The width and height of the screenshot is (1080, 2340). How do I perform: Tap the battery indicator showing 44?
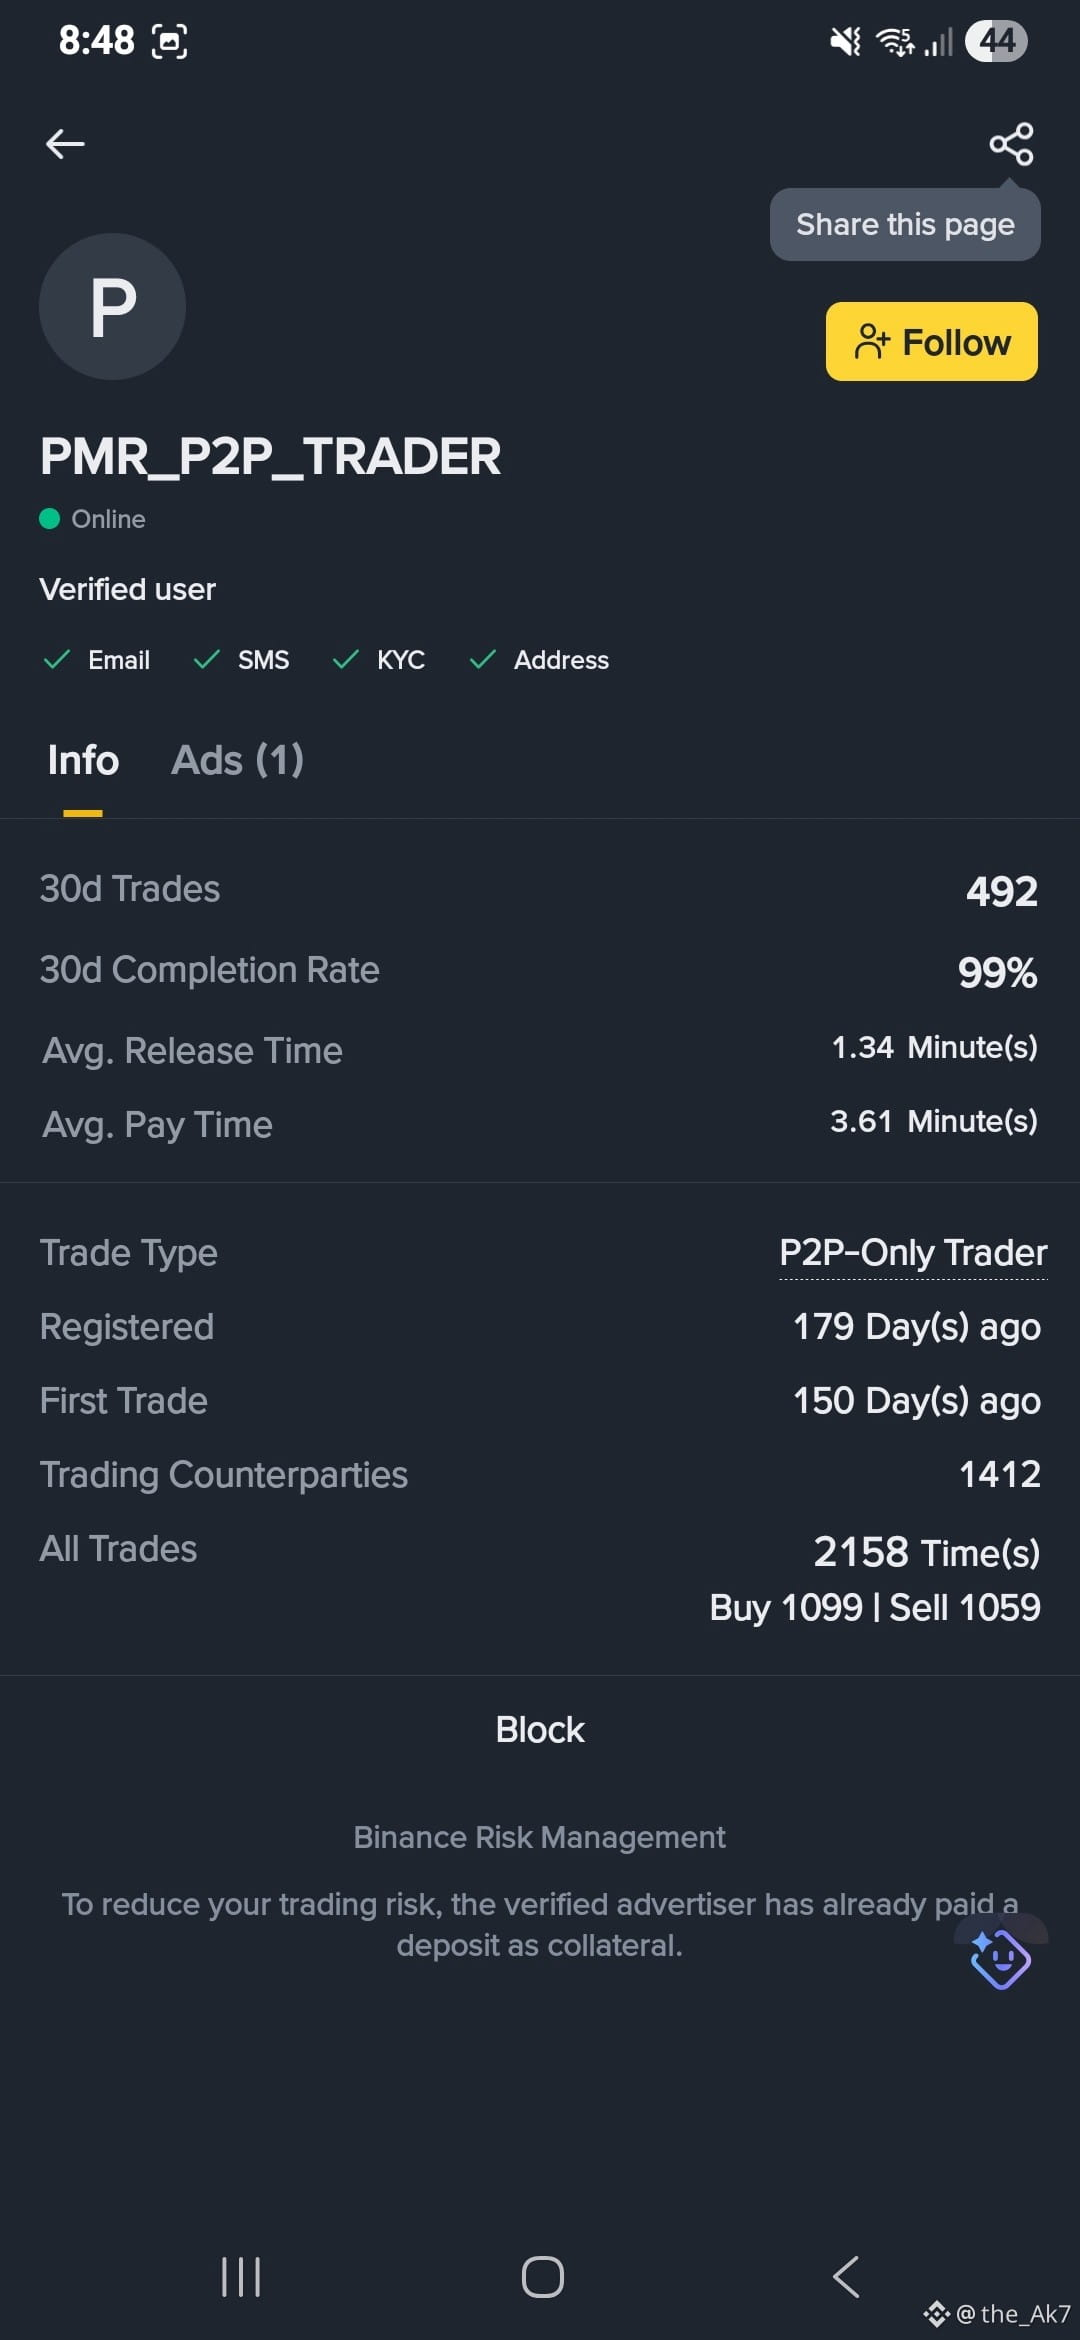(996, 41)
